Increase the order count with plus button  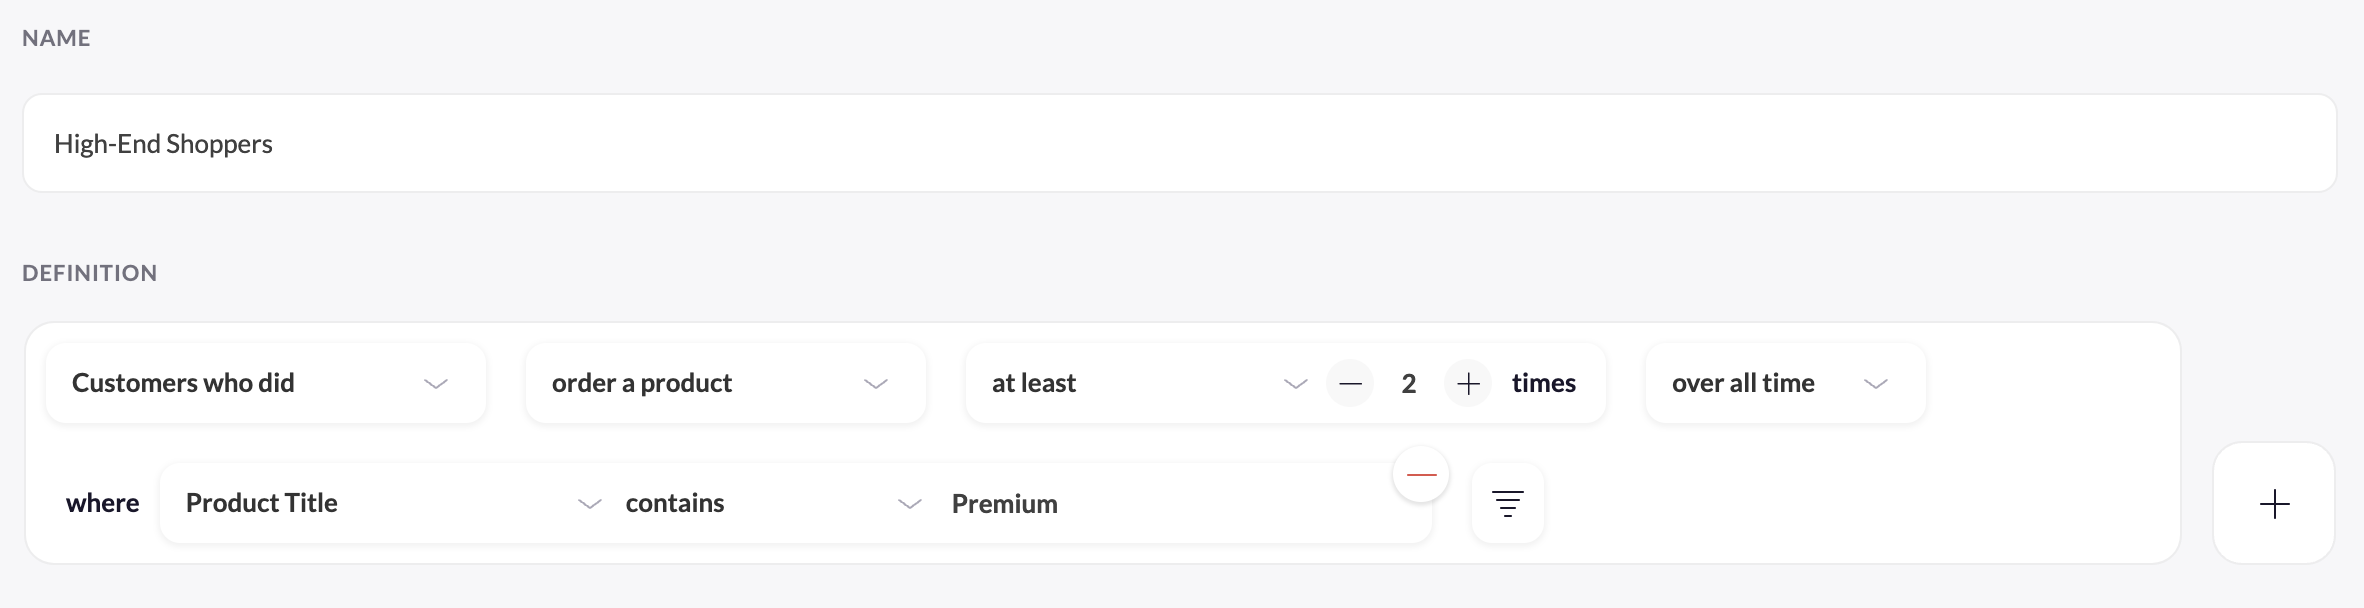(x=1468, y=384)
